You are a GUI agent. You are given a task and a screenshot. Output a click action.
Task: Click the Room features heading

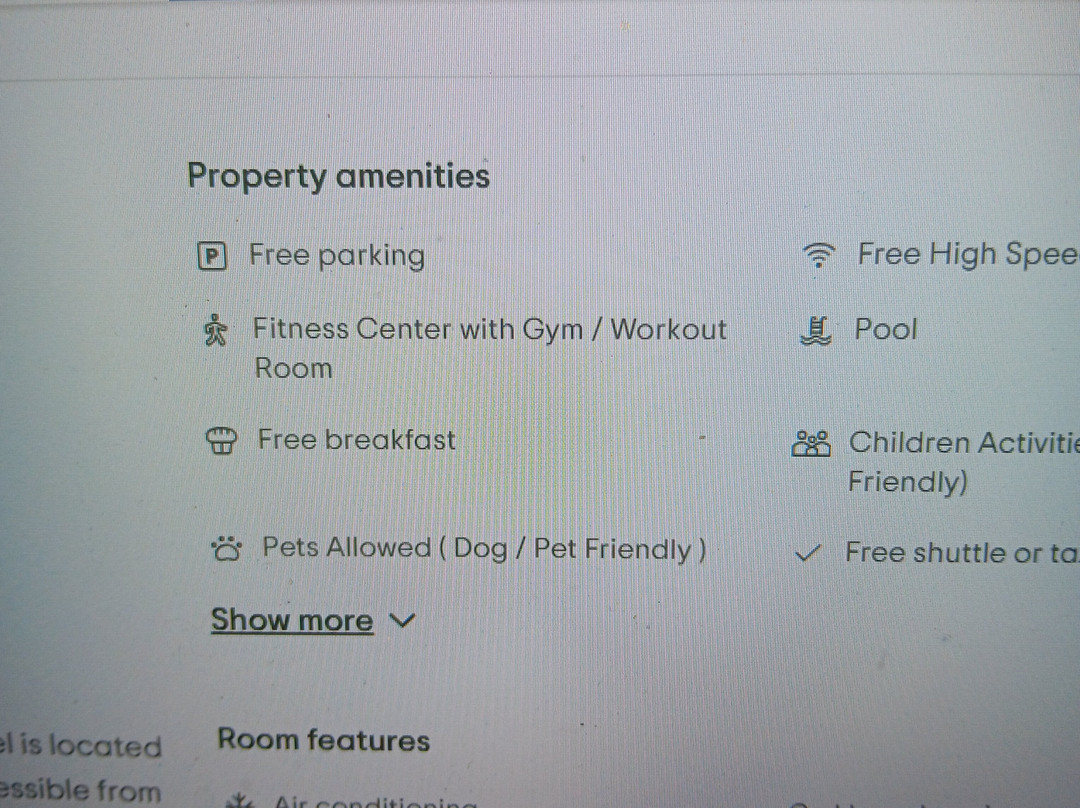coord(323,741)
